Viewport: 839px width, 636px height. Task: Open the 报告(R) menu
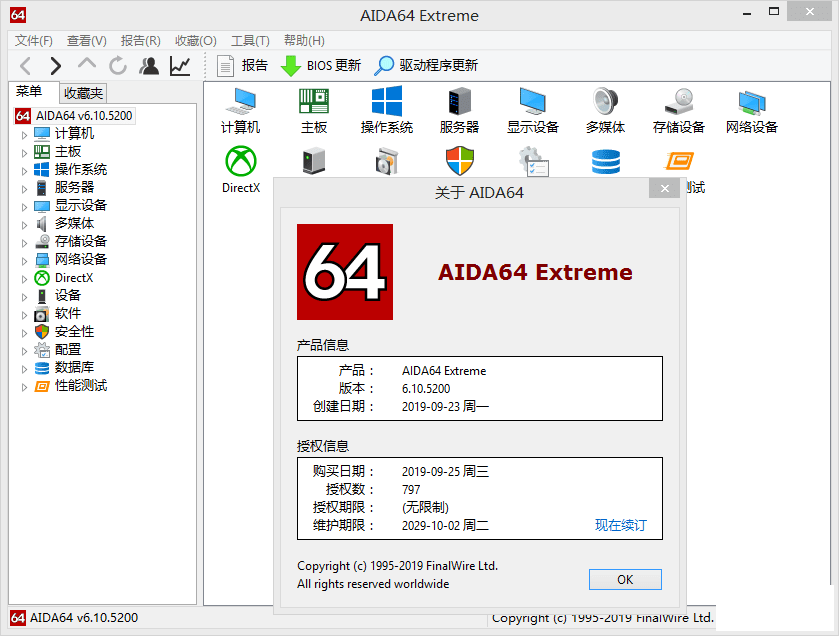point(140,41)
